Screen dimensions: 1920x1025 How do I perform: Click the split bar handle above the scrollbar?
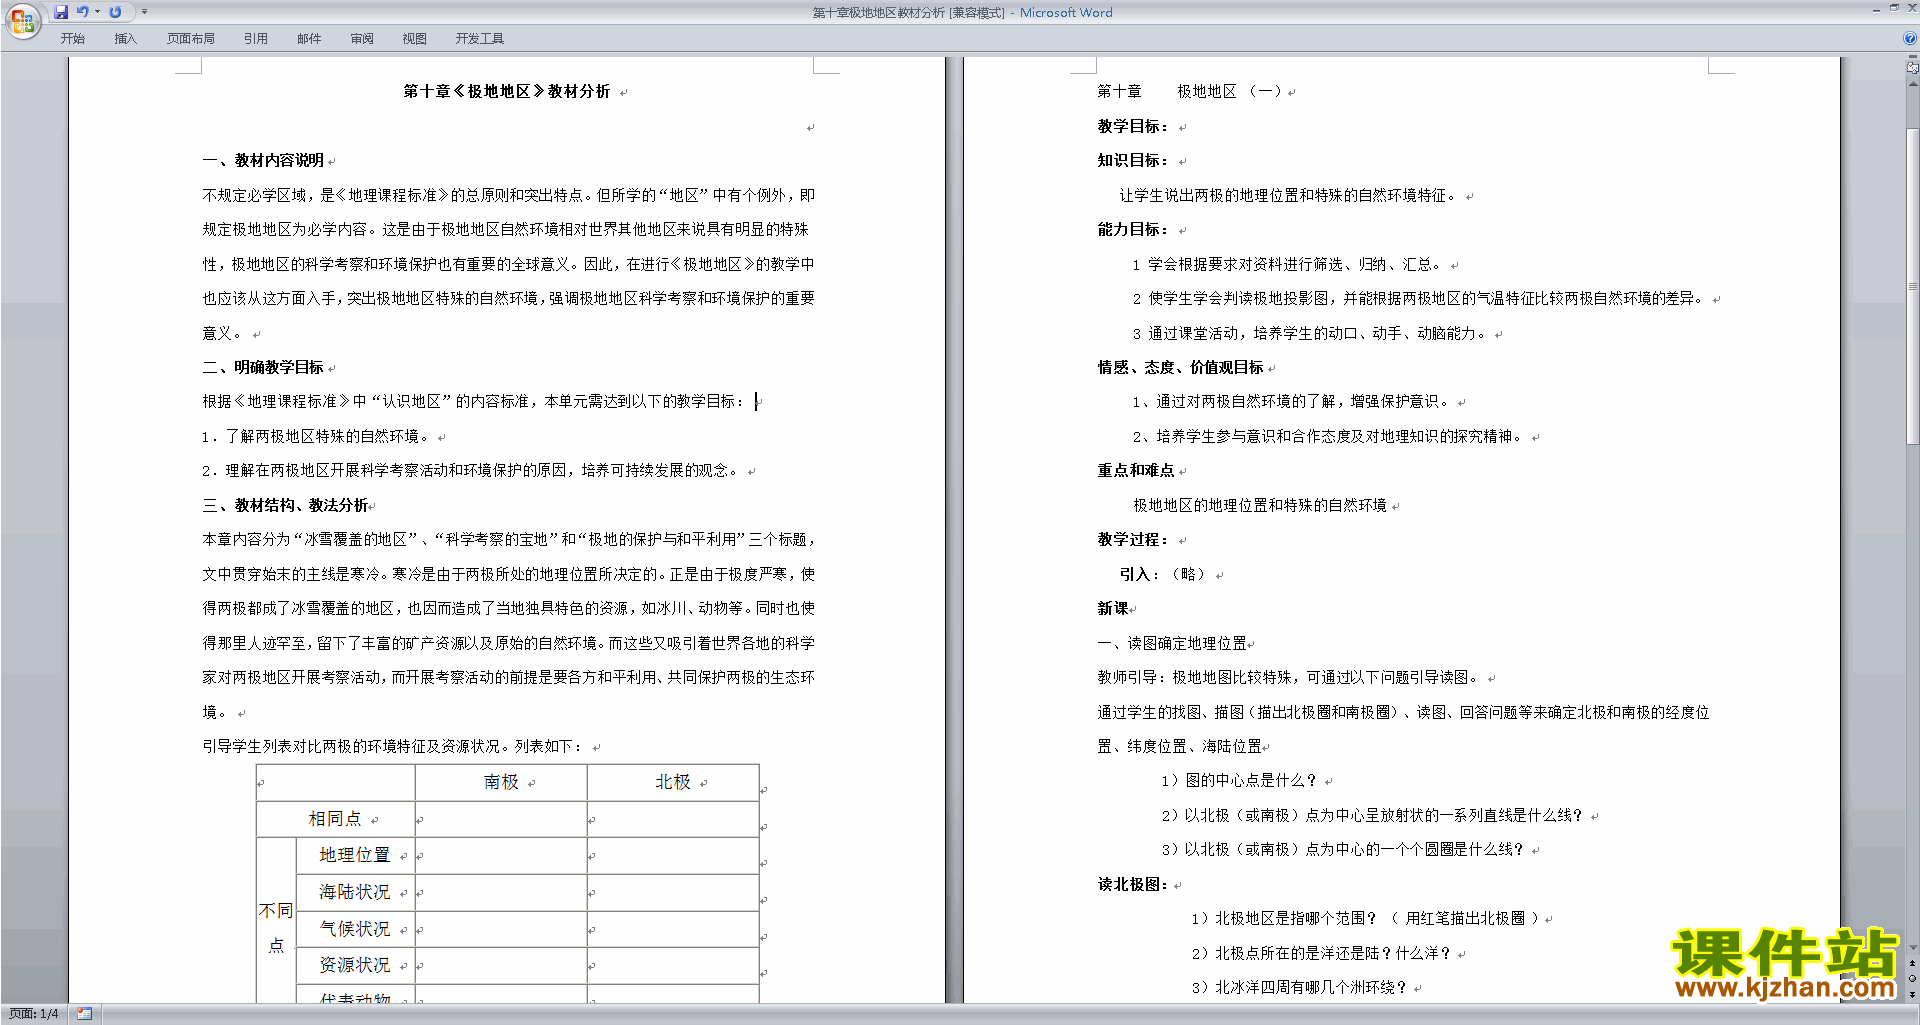[1912, 57]
